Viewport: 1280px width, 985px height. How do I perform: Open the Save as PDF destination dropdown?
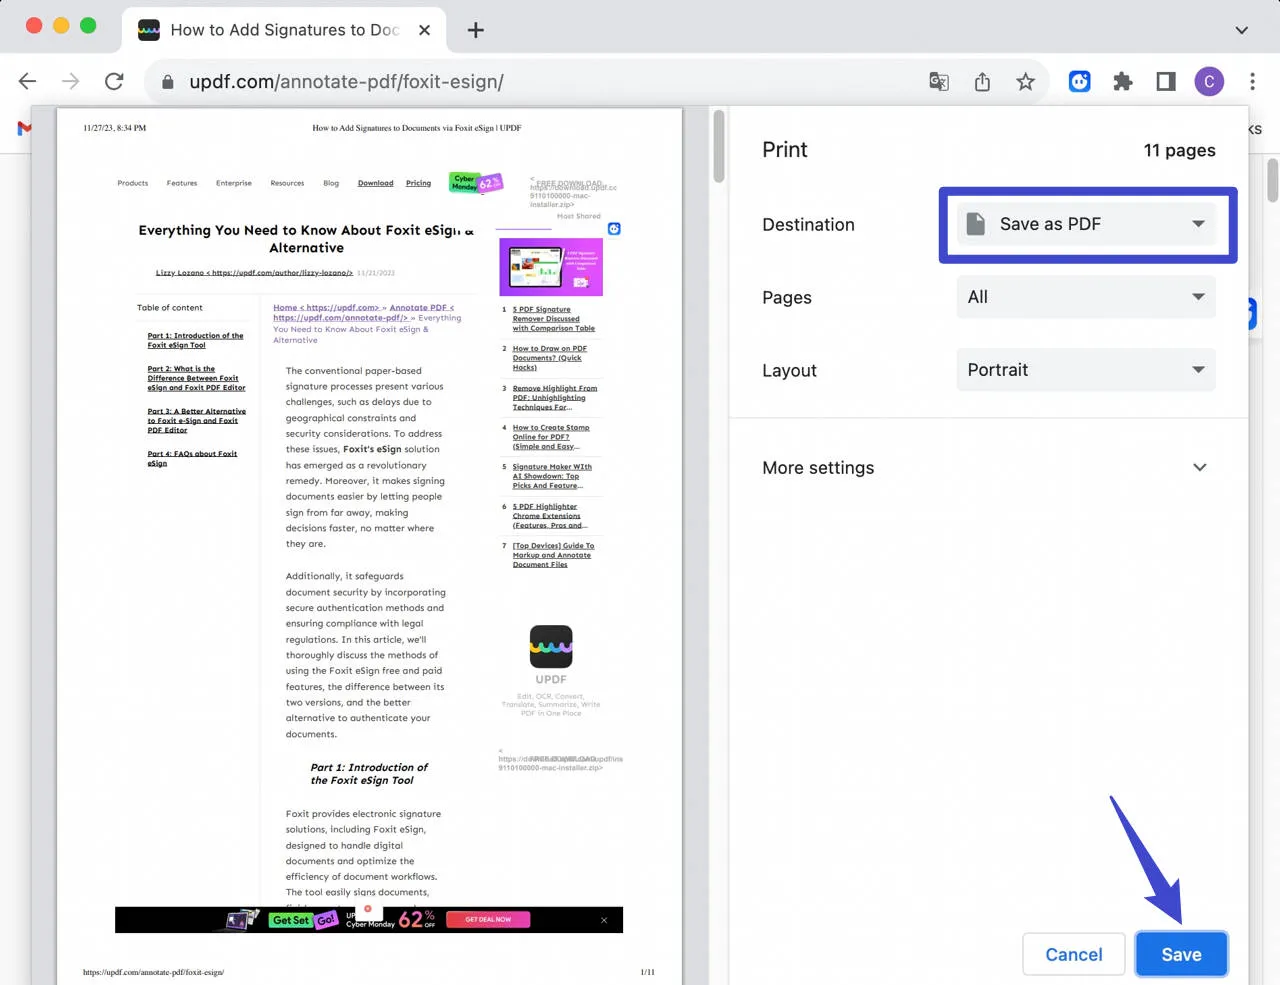tap(1087, 224)
